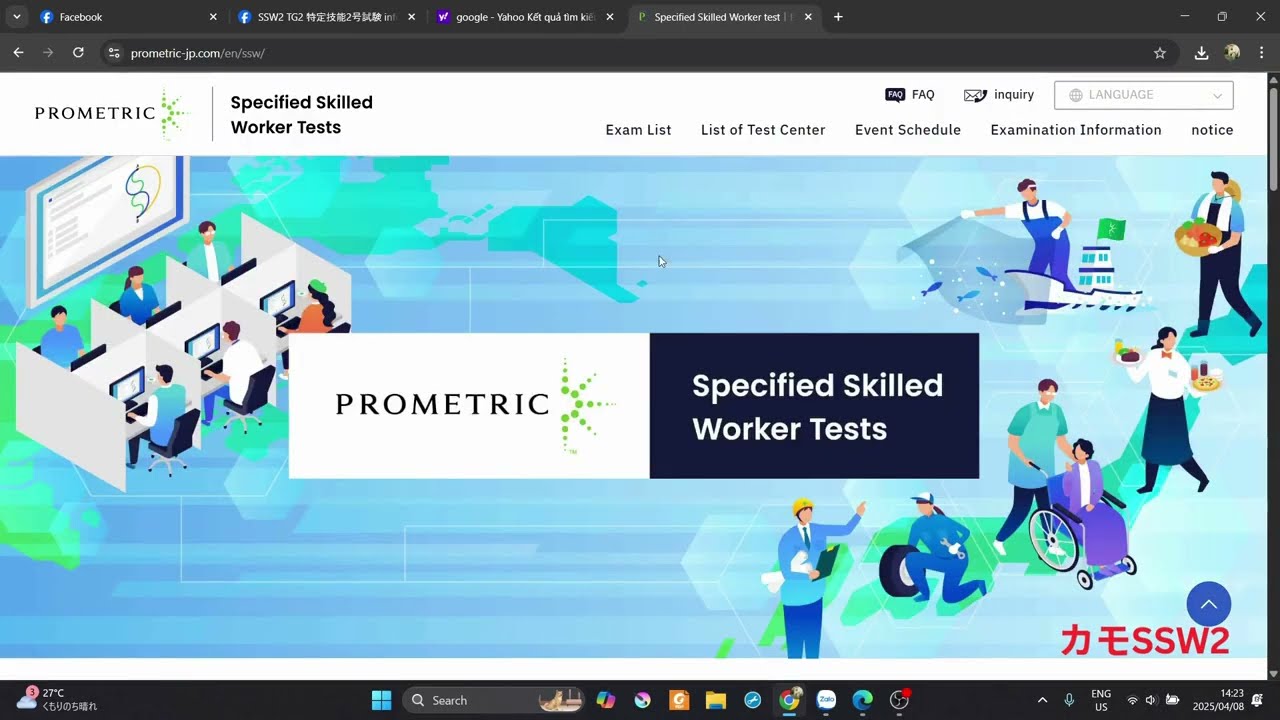Open Zalo from the taskbar
Image resolution: width=1280 pixels, height=720 pixels.
(826, 700)
